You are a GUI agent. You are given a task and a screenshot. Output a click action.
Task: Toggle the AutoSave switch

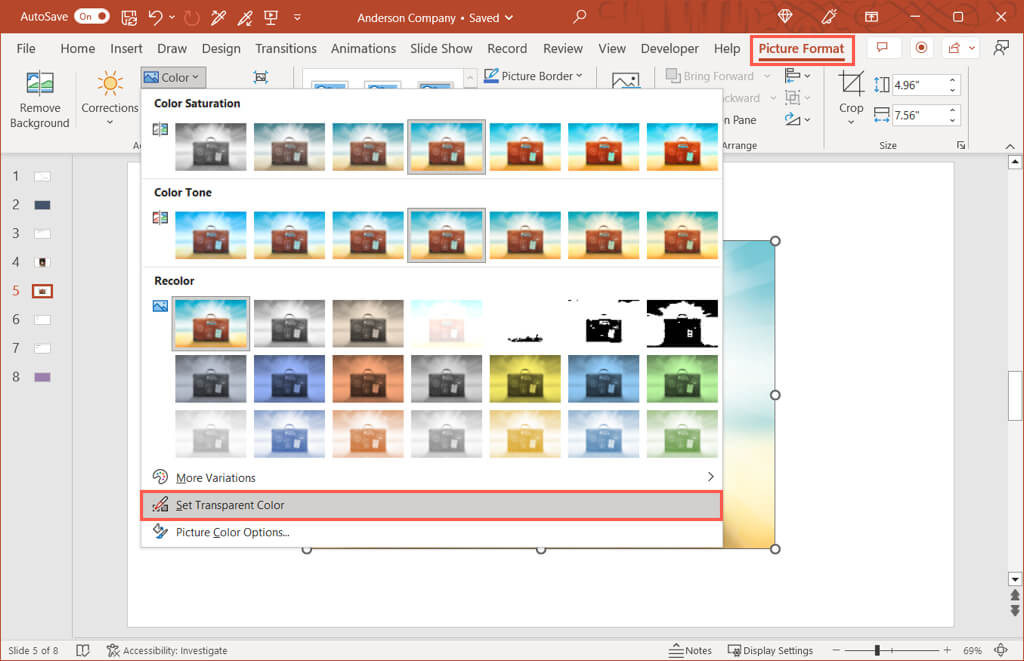(92, 17)
